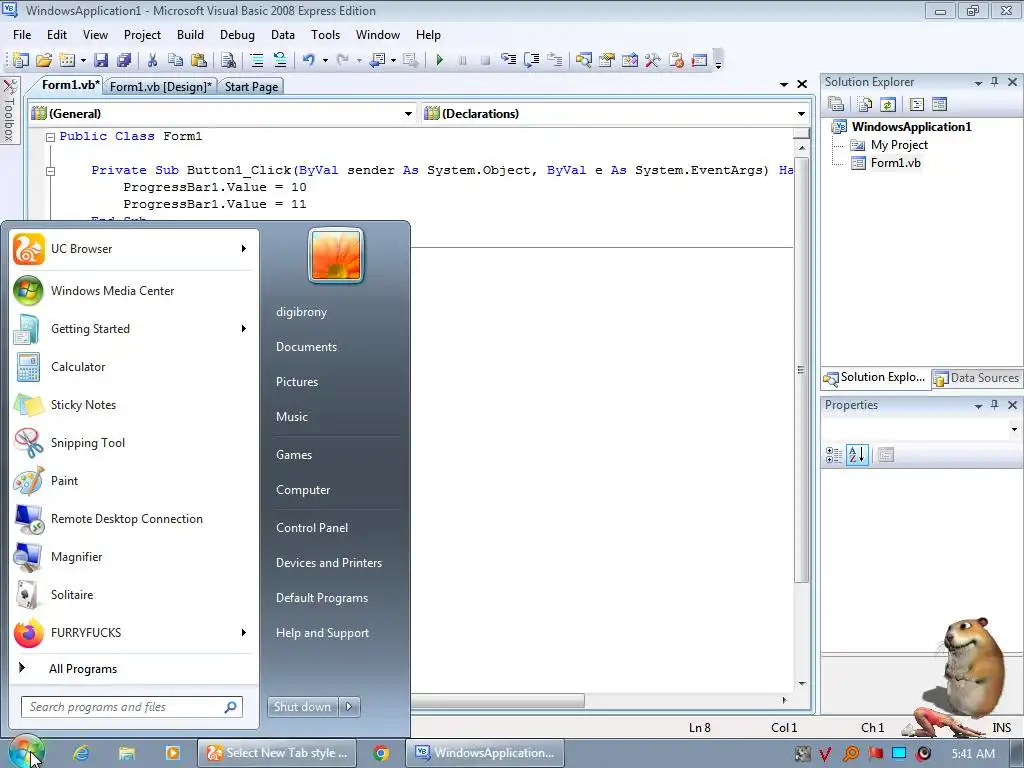Switch to the Data Sources tab
1024x768 pixels.
tap(977, 377)
